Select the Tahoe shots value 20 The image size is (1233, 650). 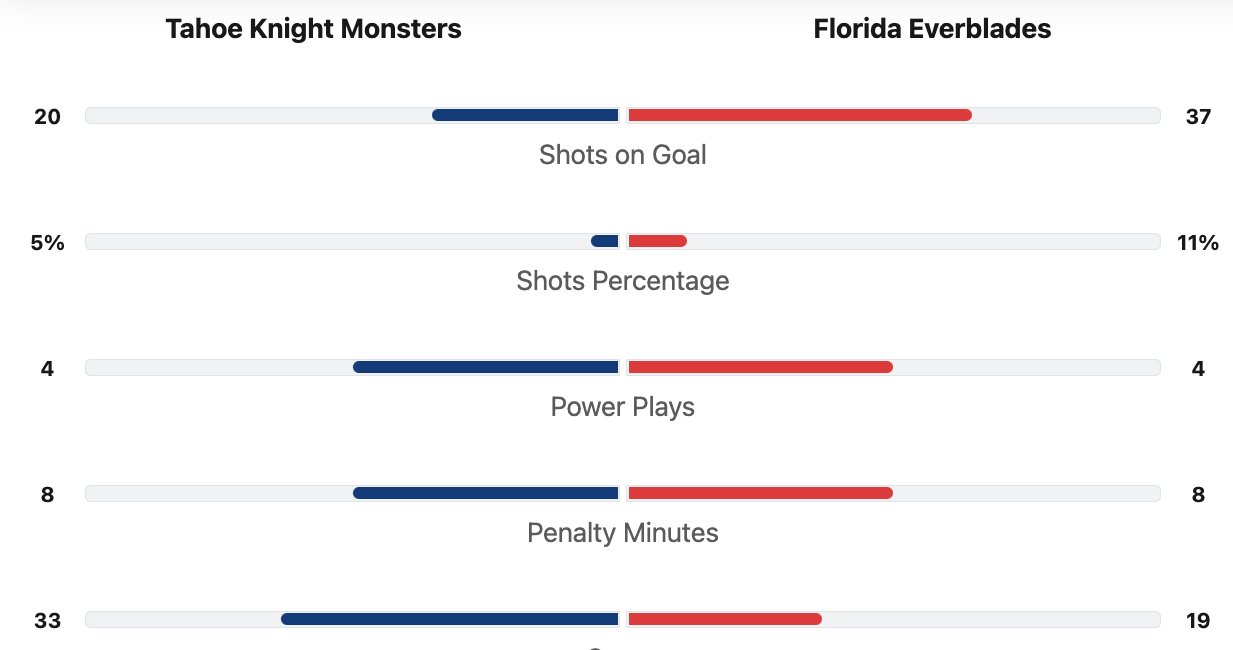click(47, 117)
